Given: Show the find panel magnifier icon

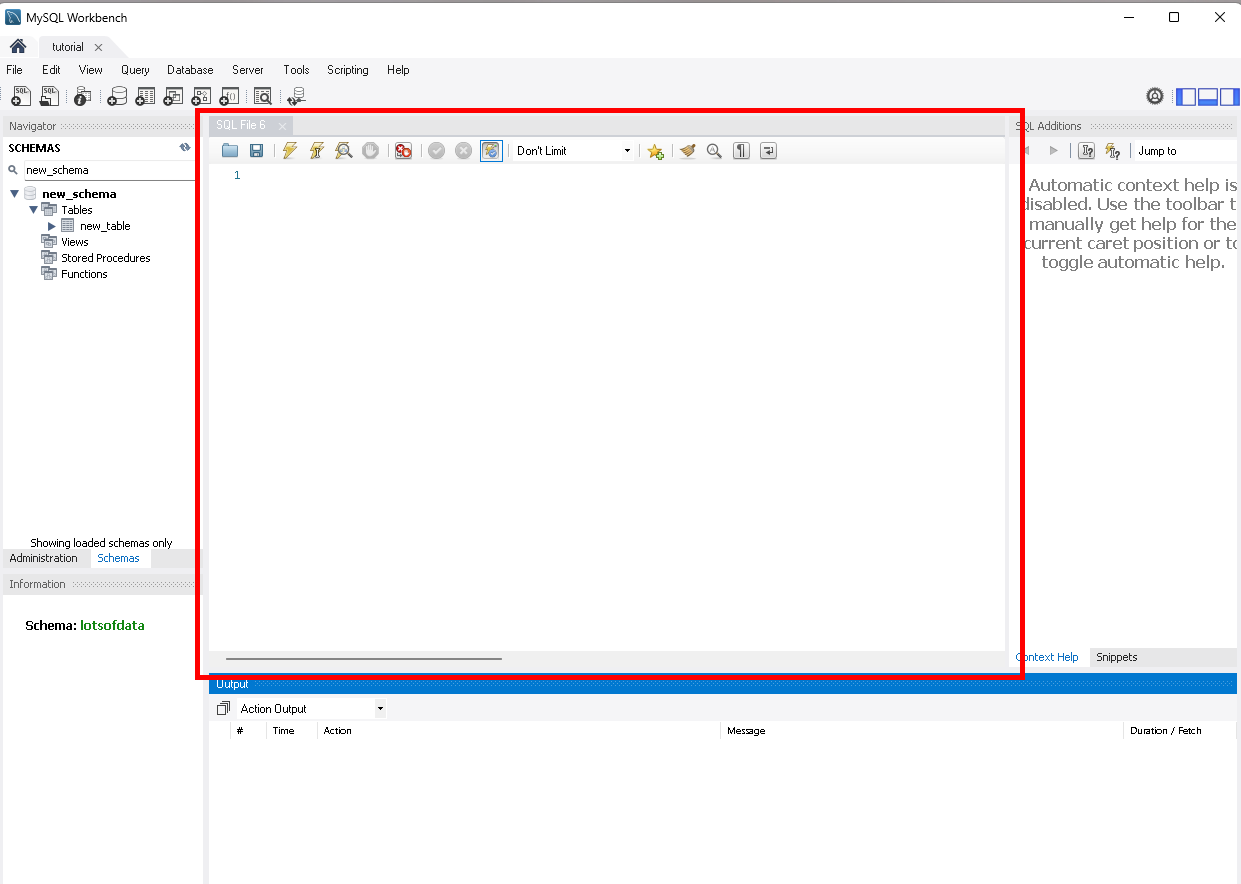Looking at the screenshot, I should 714,151.
